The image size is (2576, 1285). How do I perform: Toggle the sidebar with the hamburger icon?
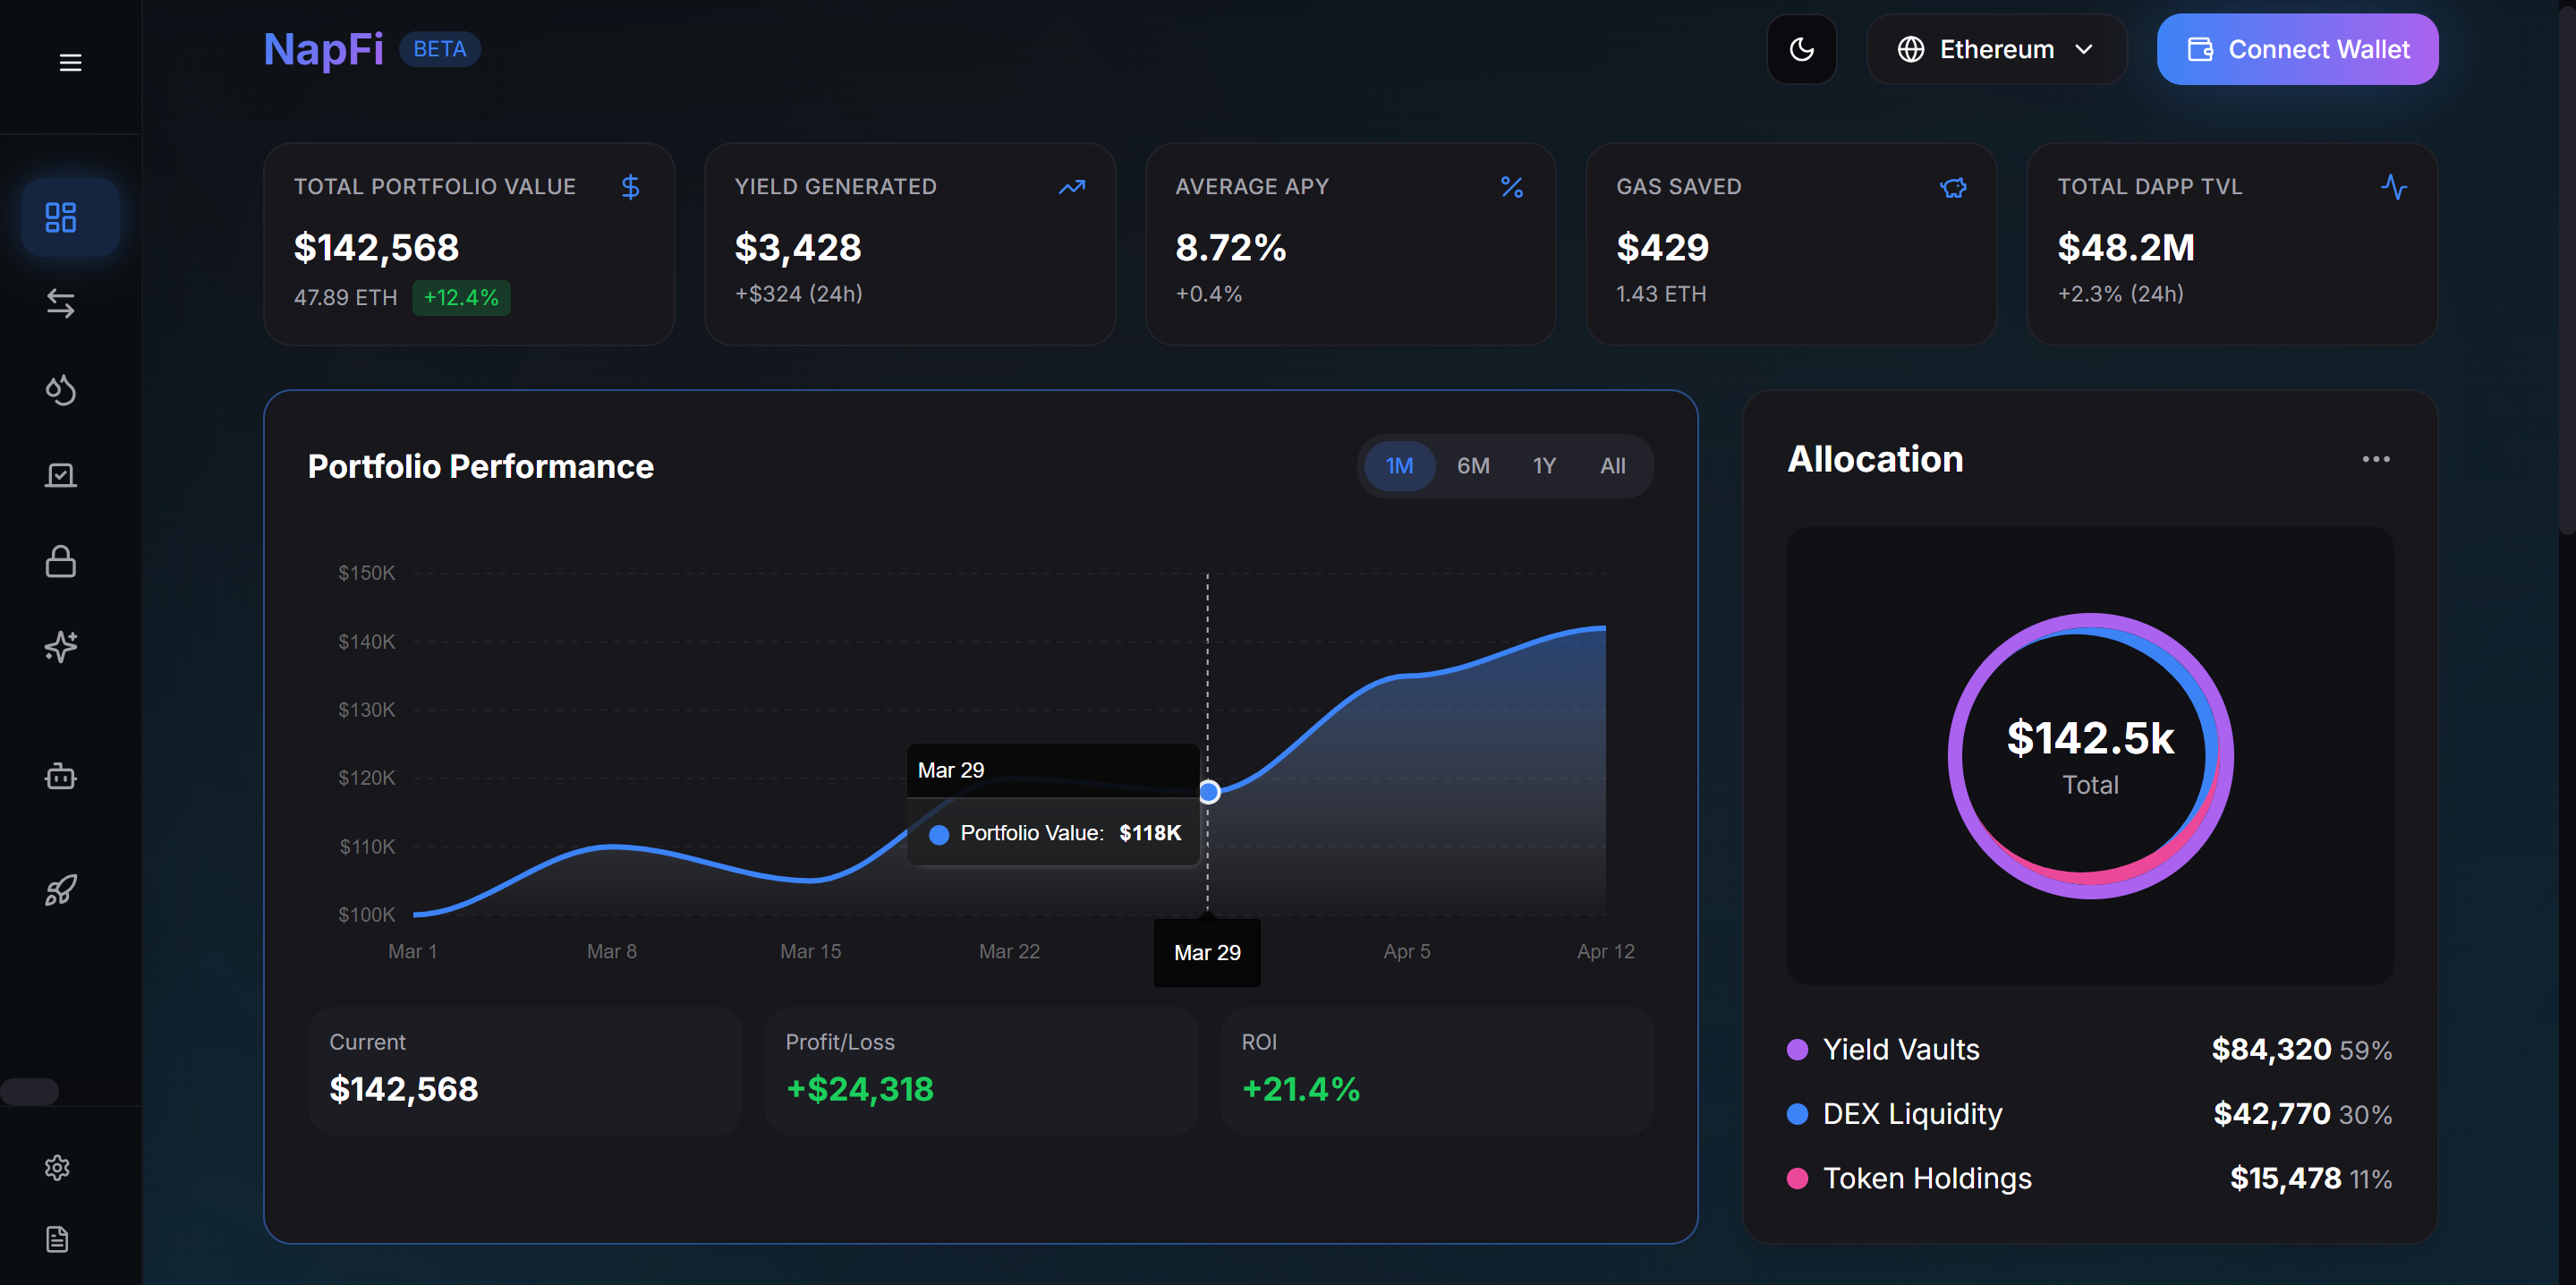coord(70,62)
